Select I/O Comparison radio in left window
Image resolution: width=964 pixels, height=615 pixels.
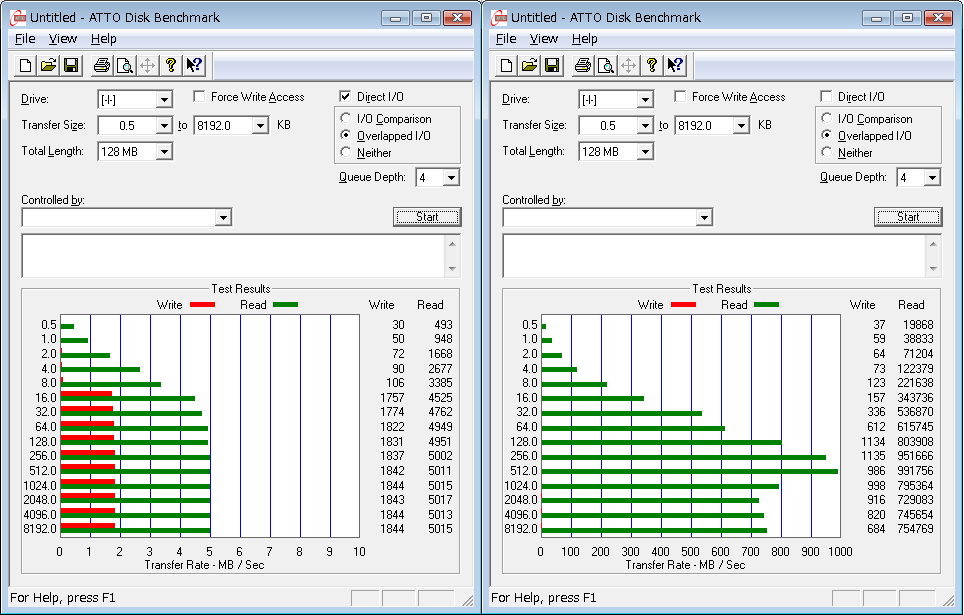coord(346,119)
